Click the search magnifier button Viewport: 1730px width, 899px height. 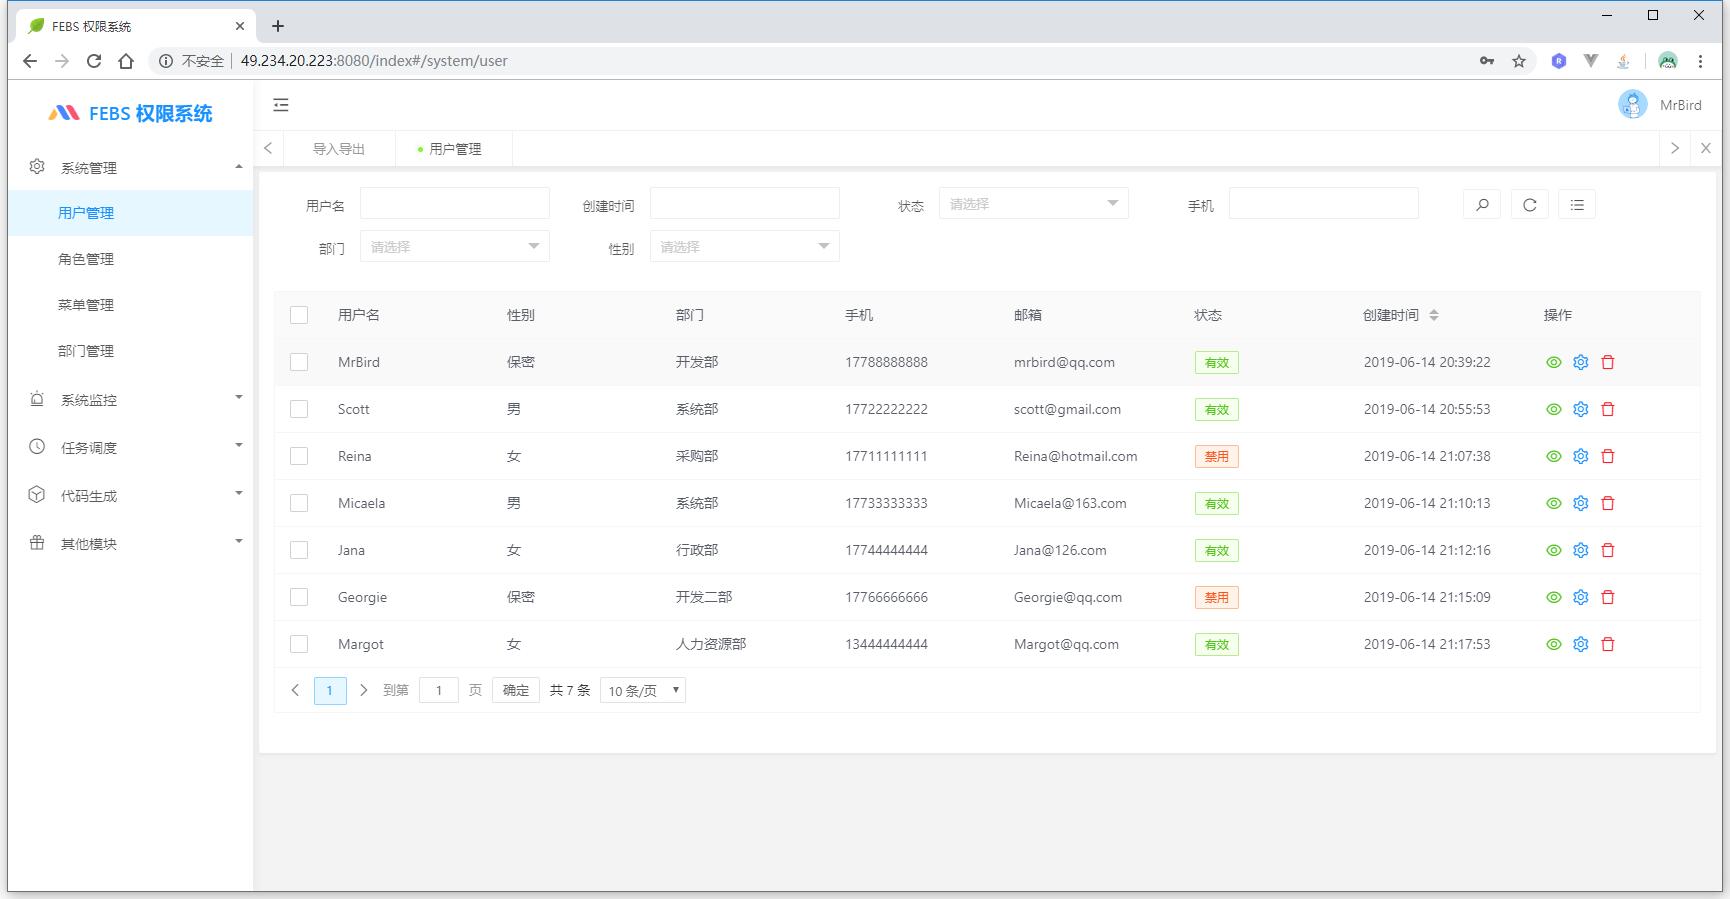(1482, 205)
